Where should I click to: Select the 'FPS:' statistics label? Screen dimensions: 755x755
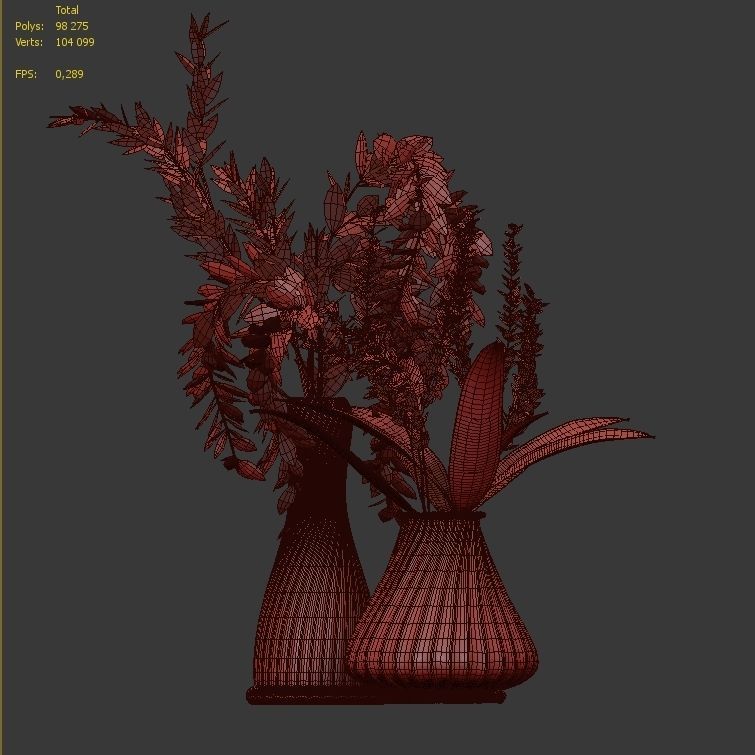point(26,74)
